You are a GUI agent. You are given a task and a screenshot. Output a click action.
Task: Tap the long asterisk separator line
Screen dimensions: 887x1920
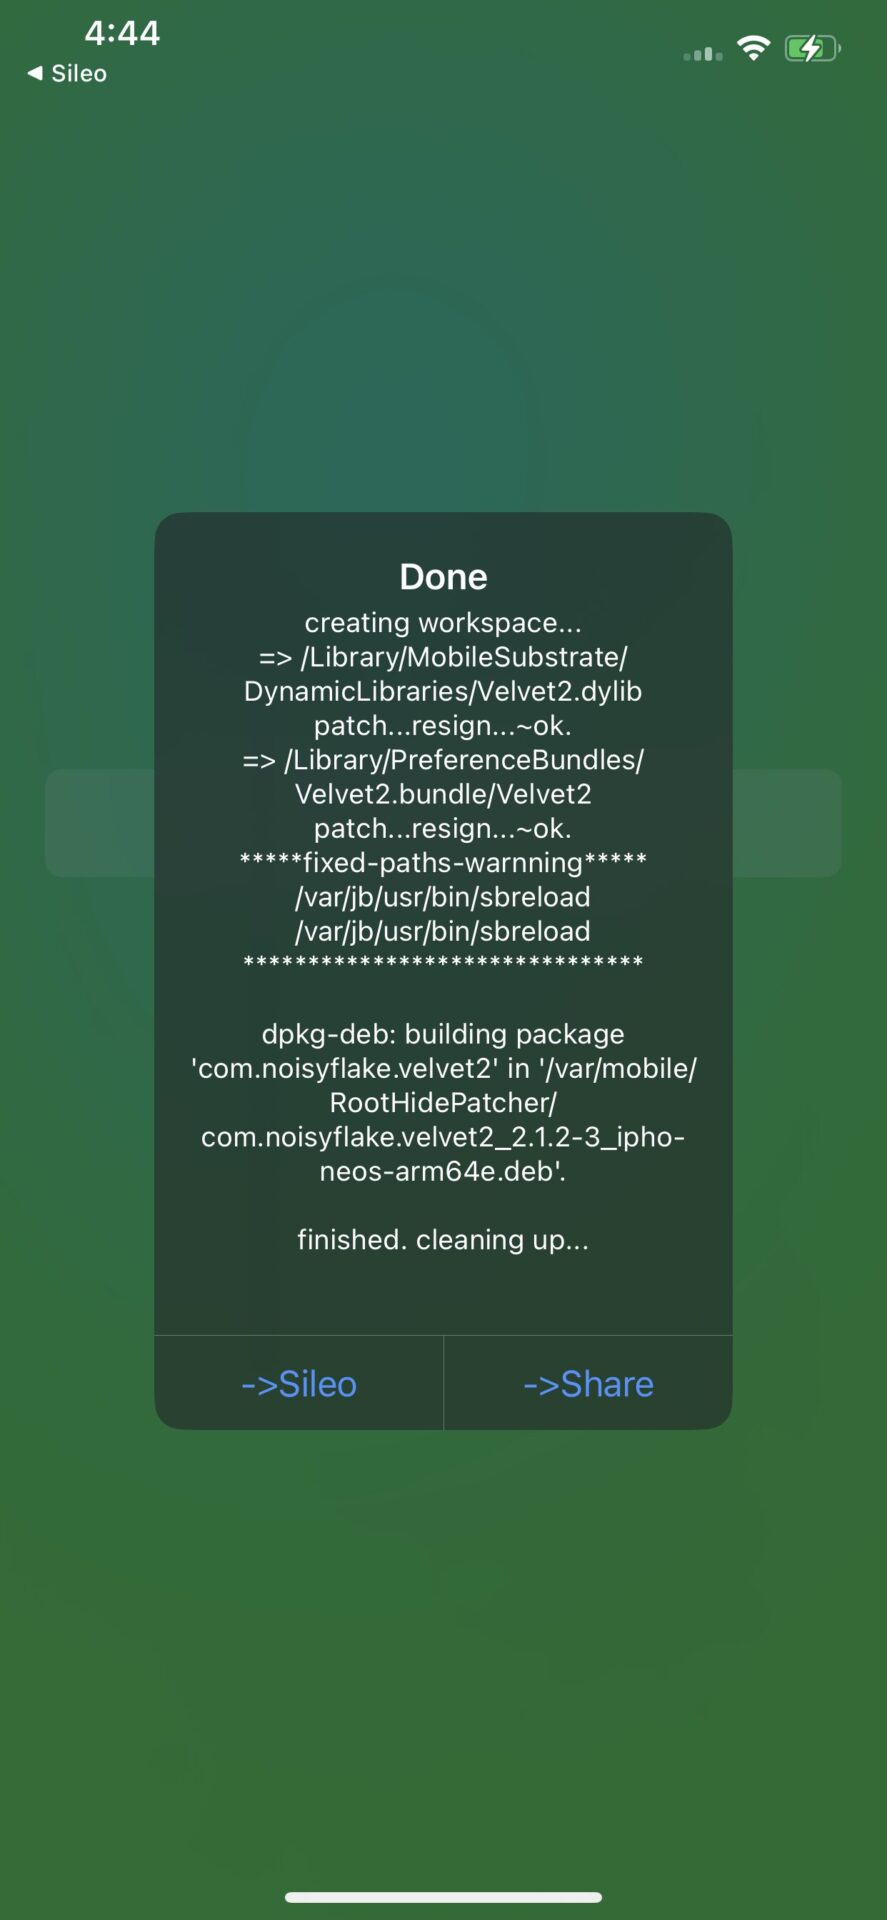443,963
